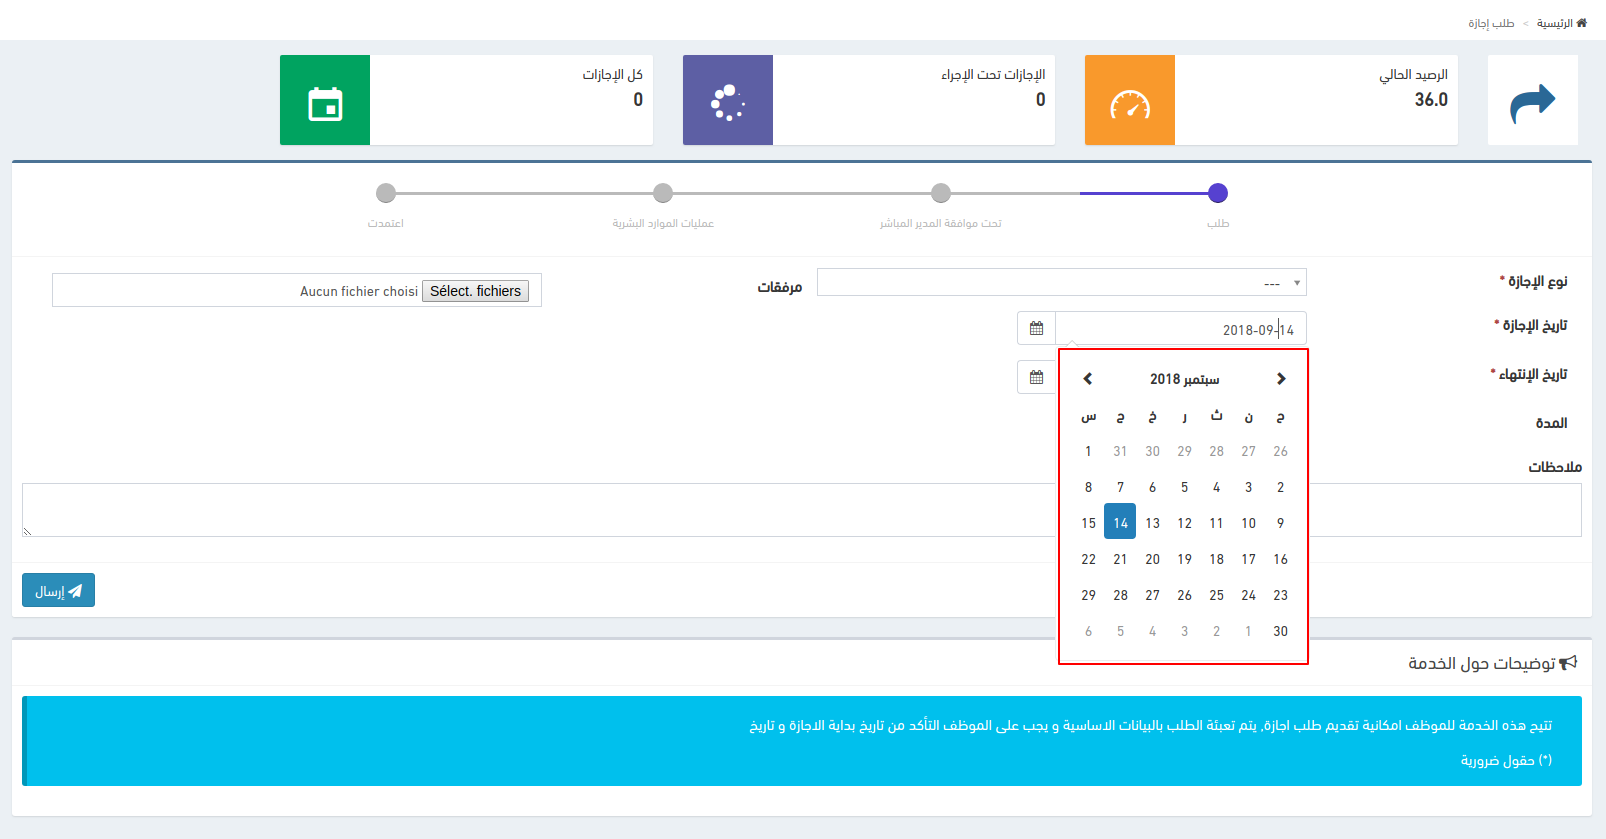Viewport: 1606px width, 839px height.
Task: Go to previous month in date picker
Action: [x=1088, y=379]
